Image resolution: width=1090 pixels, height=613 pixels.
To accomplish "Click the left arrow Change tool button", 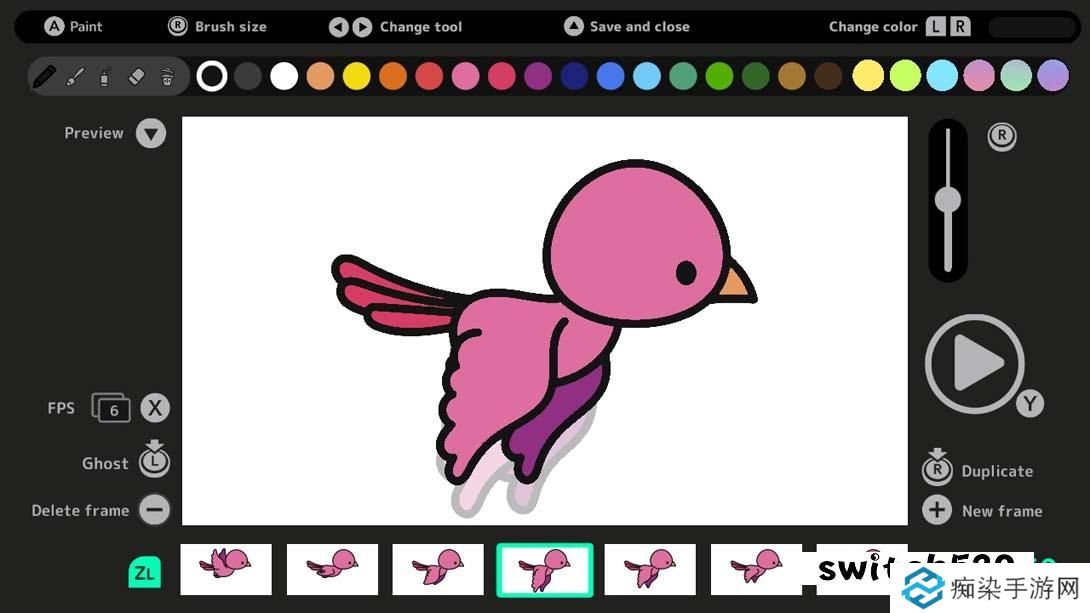I will pyautogui.click(x=339, y=27).
